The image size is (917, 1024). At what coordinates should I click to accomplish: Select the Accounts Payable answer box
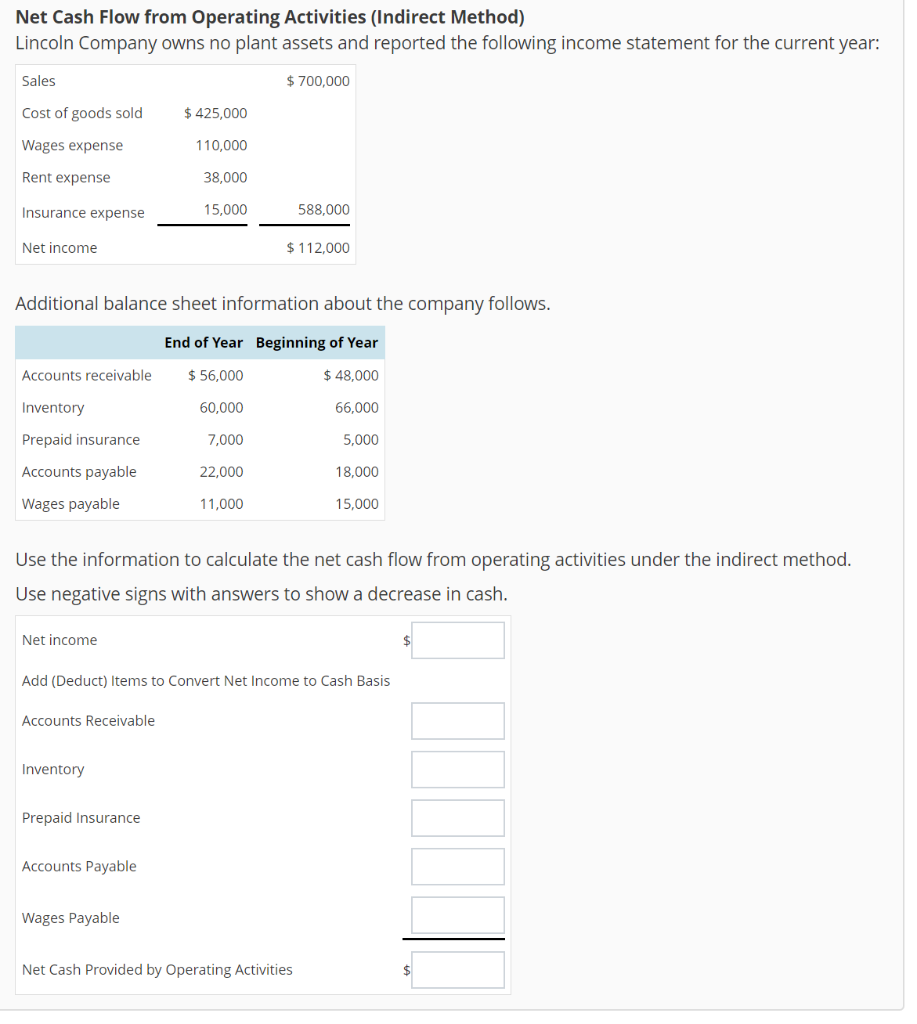(x=457, y=866)
